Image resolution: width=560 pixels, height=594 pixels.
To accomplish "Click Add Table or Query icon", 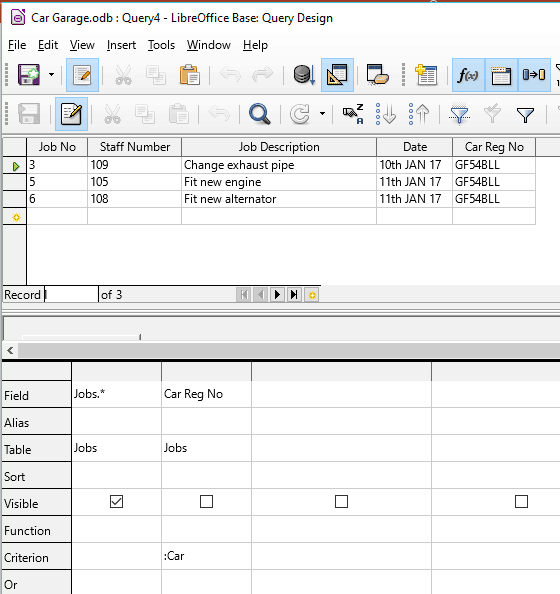I will pos(426,75).
